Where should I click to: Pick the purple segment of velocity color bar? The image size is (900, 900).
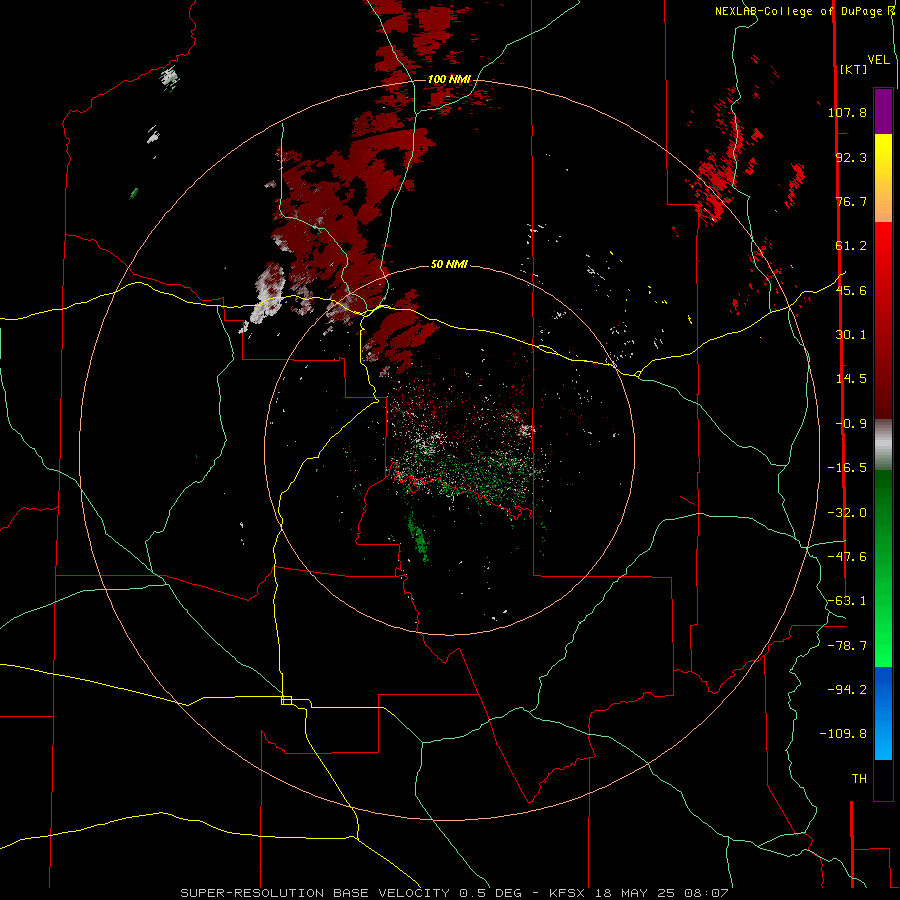point(883,111)
